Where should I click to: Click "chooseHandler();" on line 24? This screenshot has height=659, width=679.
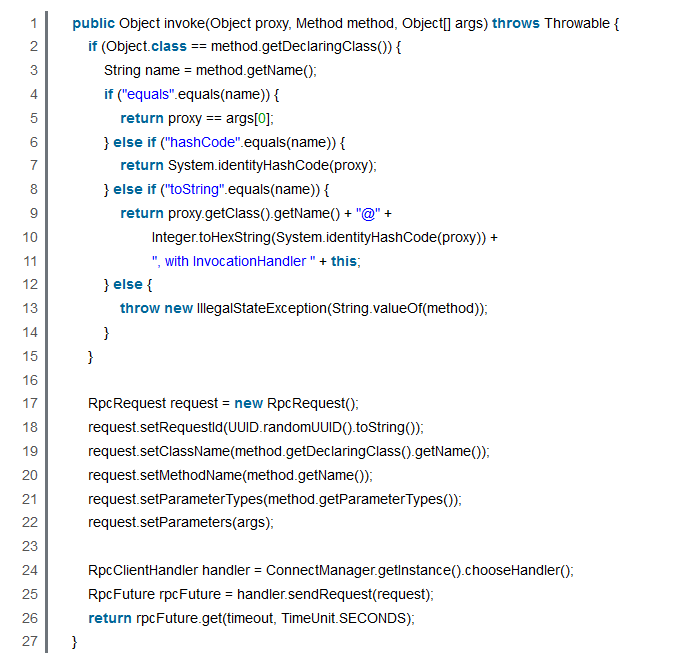tap(519, 570)
